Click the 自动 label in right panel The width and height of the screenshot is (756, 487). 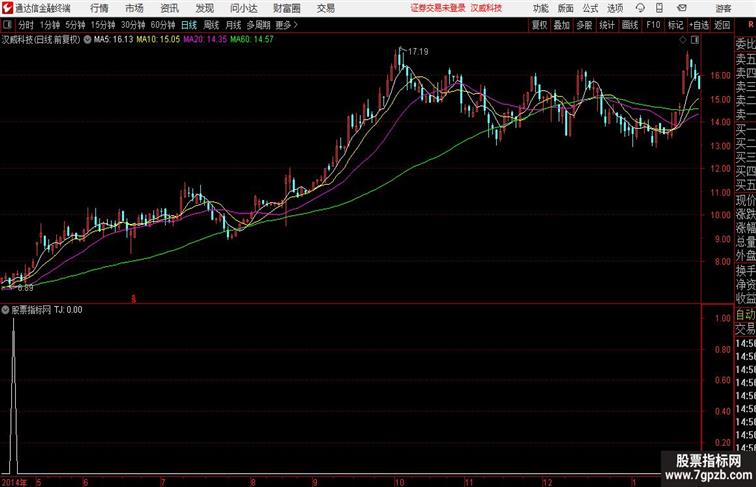[x=745, y=315]
